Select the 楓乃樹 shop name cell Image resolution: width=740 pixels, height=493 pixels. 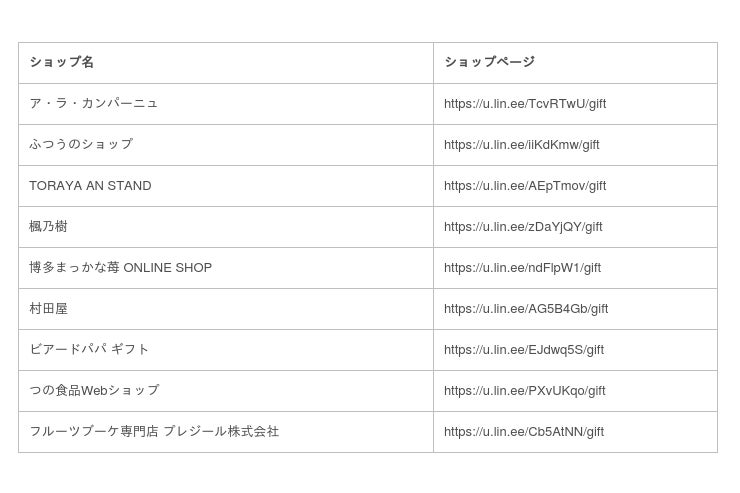(49, 227)
